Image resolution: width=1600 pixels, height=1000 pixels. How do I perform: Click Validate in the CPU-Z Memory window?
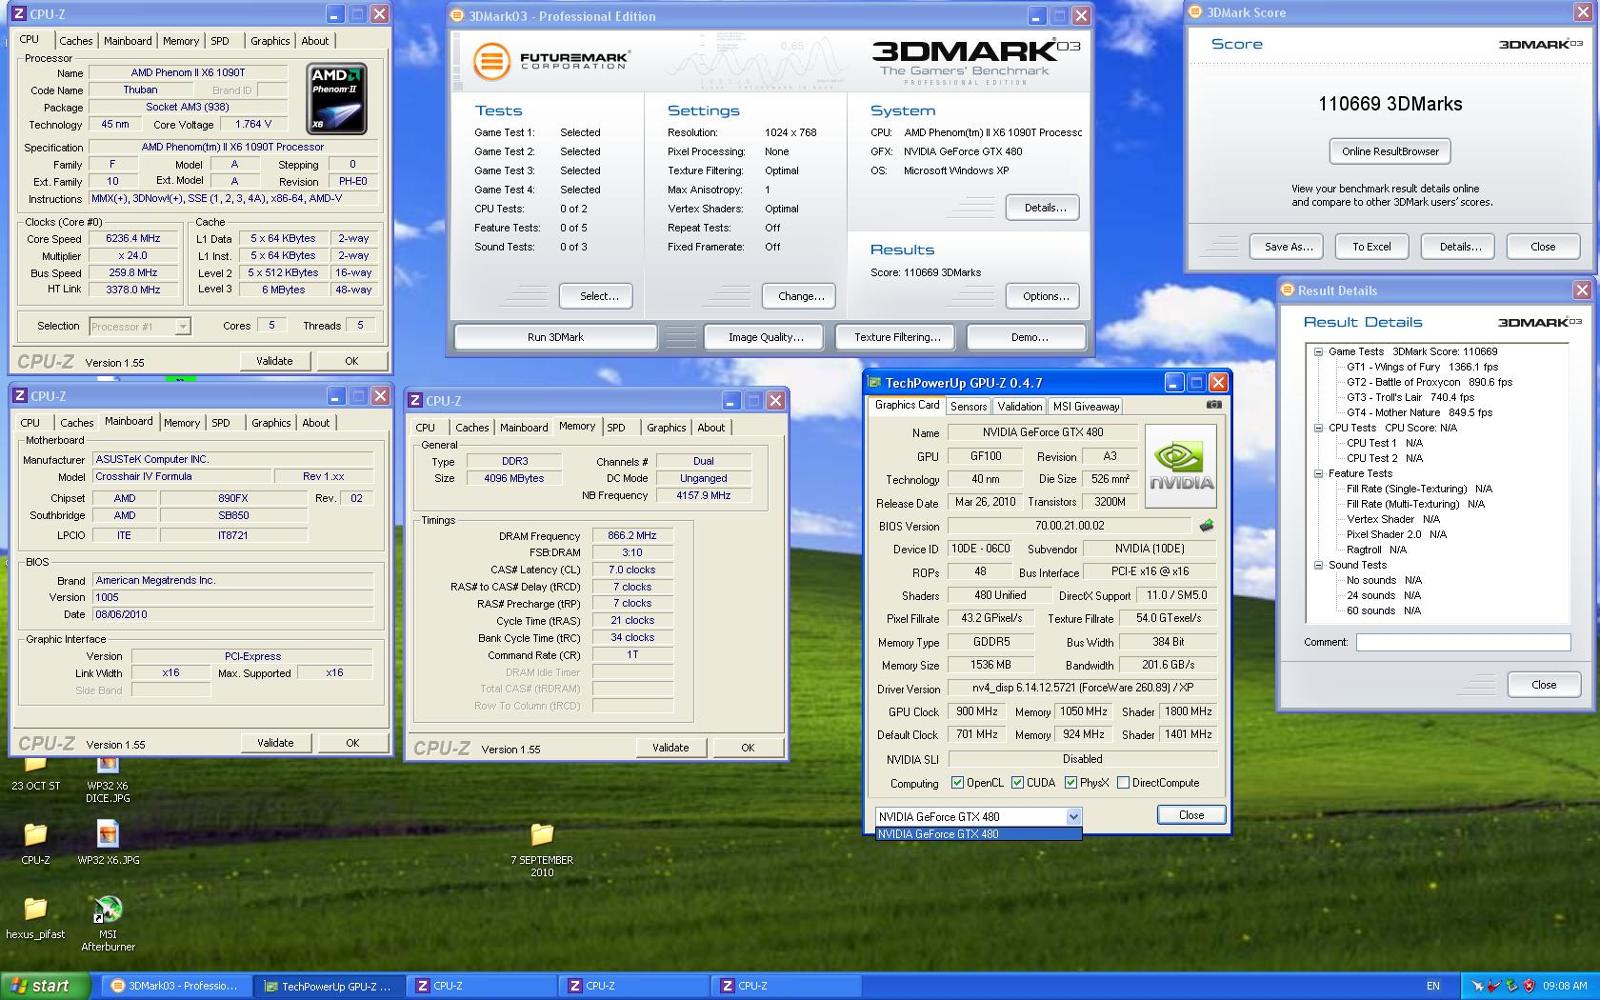click(x=670, y=747)
